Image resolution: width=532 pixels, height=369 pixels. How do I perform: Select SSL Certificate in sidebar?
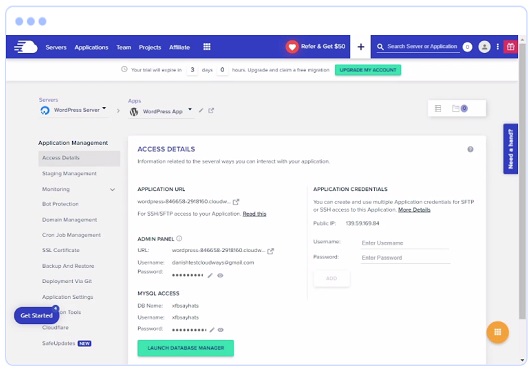(x=61, y=250)
